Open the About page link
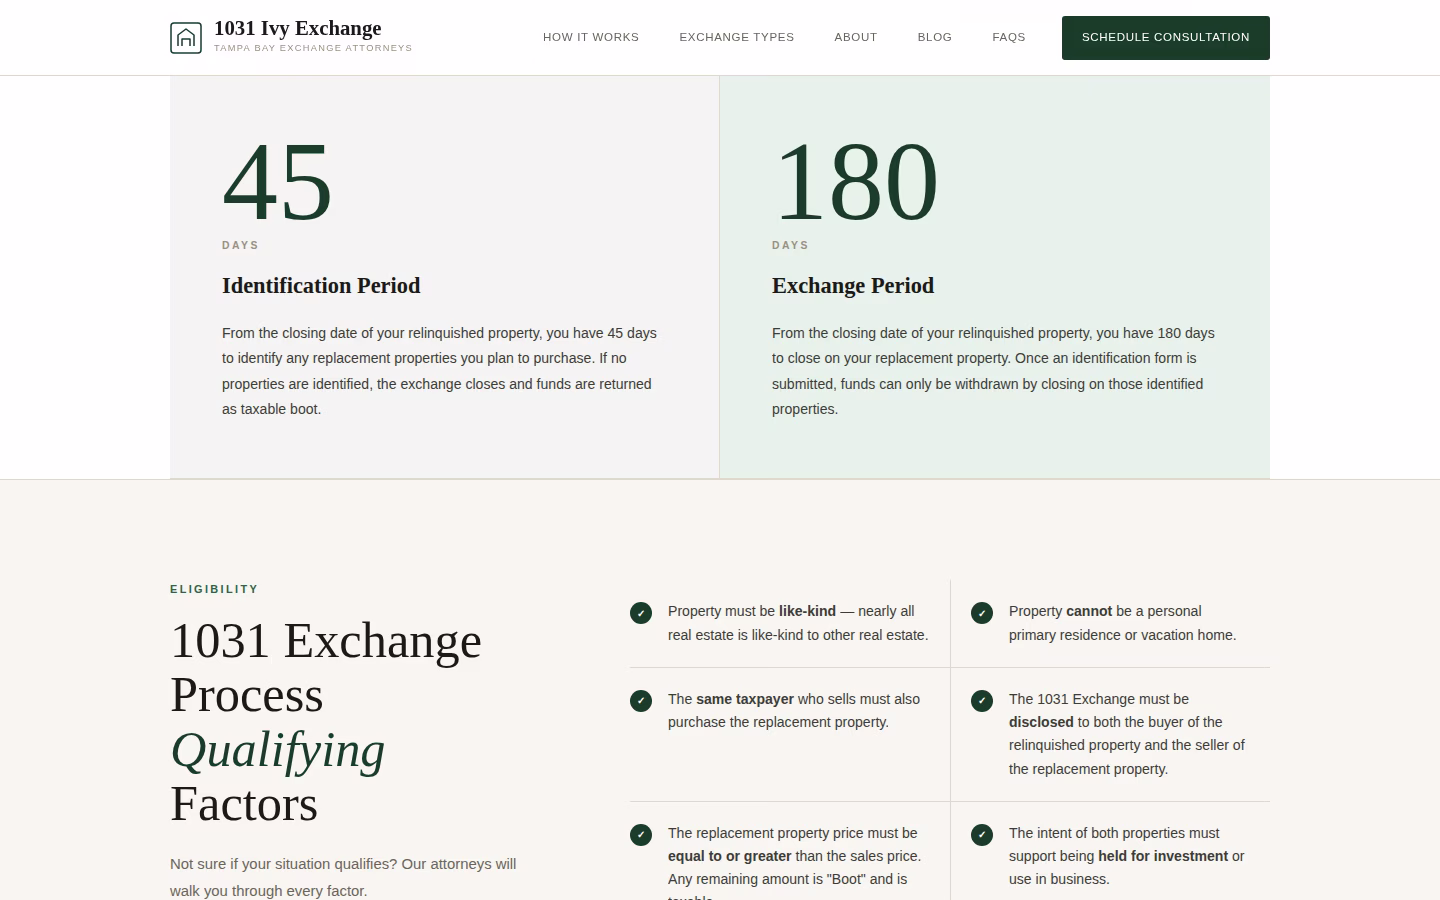 pyautogui.click(x=856, y=37)
